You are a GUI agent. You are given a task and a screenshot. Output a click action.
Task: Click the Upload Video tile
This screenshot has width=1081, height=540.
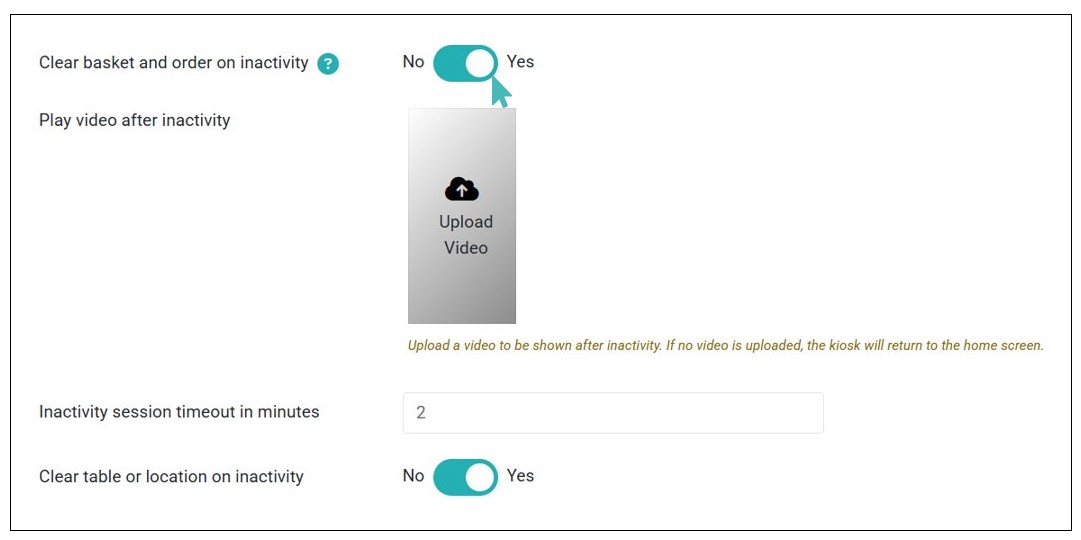462,216
